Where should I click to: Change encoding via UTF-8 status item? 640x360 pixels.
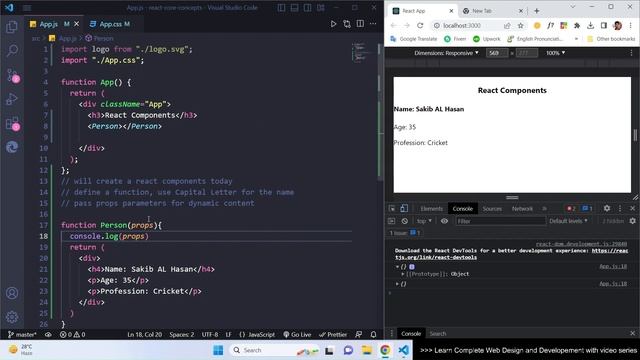pyautogui.click(x=210, y=334)
